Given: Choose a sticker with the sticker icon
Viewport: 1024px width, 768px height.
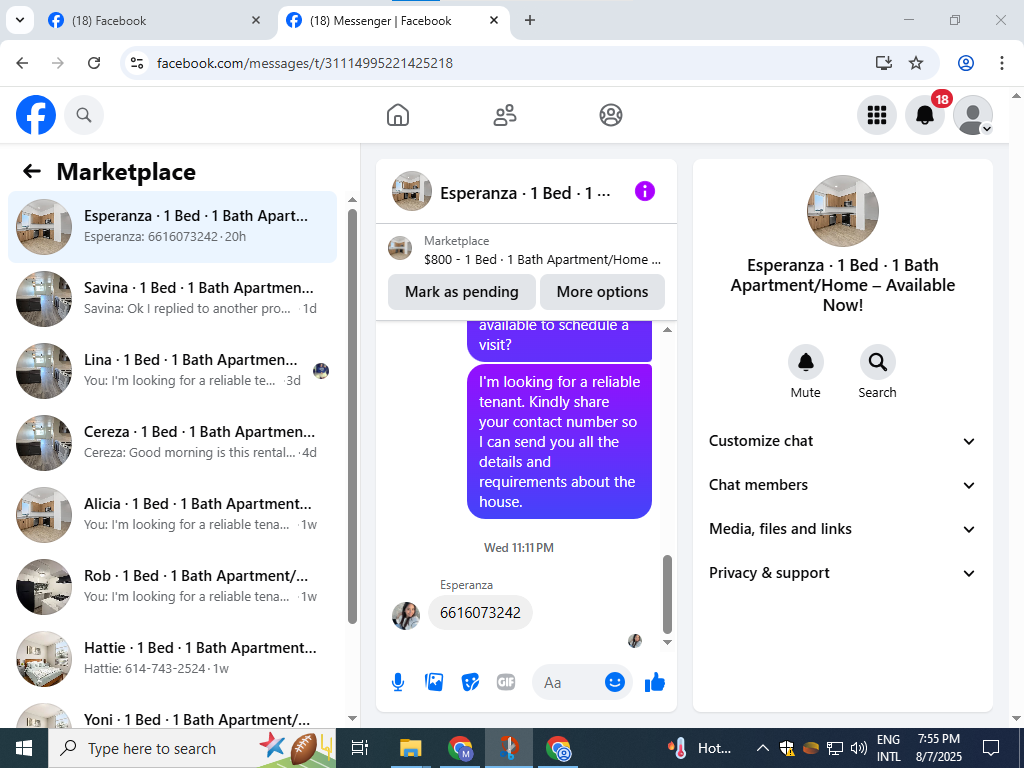Looking at the screenshot, I should [x=470, y=682].
